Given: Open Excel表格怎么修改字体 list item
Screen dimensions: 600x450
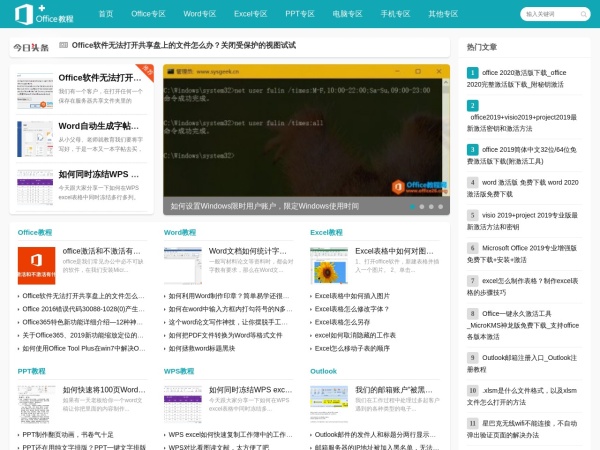Looking at the screenshot, I should pos(352,309).
